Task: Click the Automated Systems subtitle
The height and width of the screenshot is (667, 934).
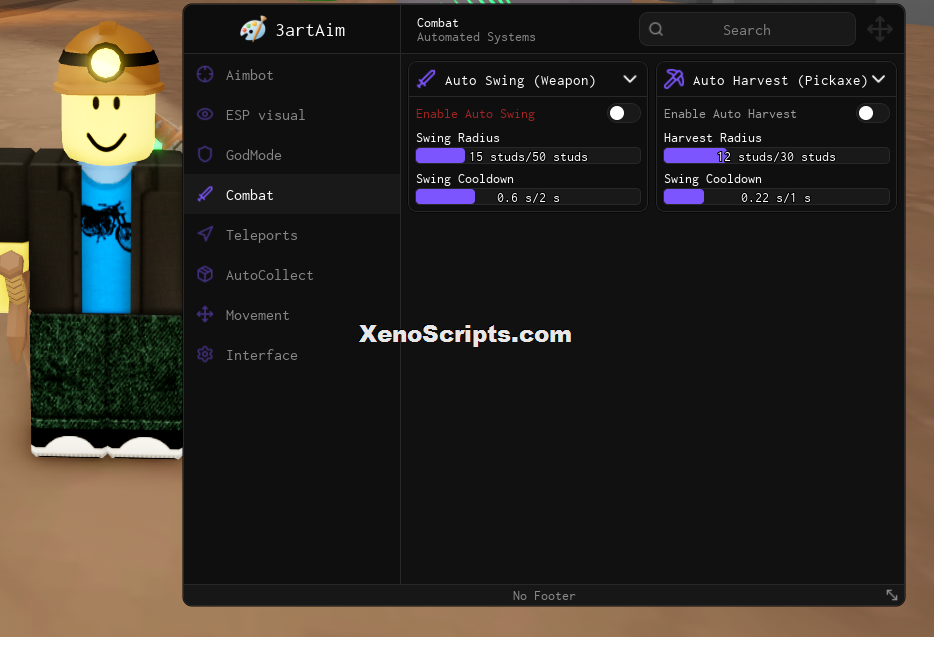Action: tap(476, 37)
